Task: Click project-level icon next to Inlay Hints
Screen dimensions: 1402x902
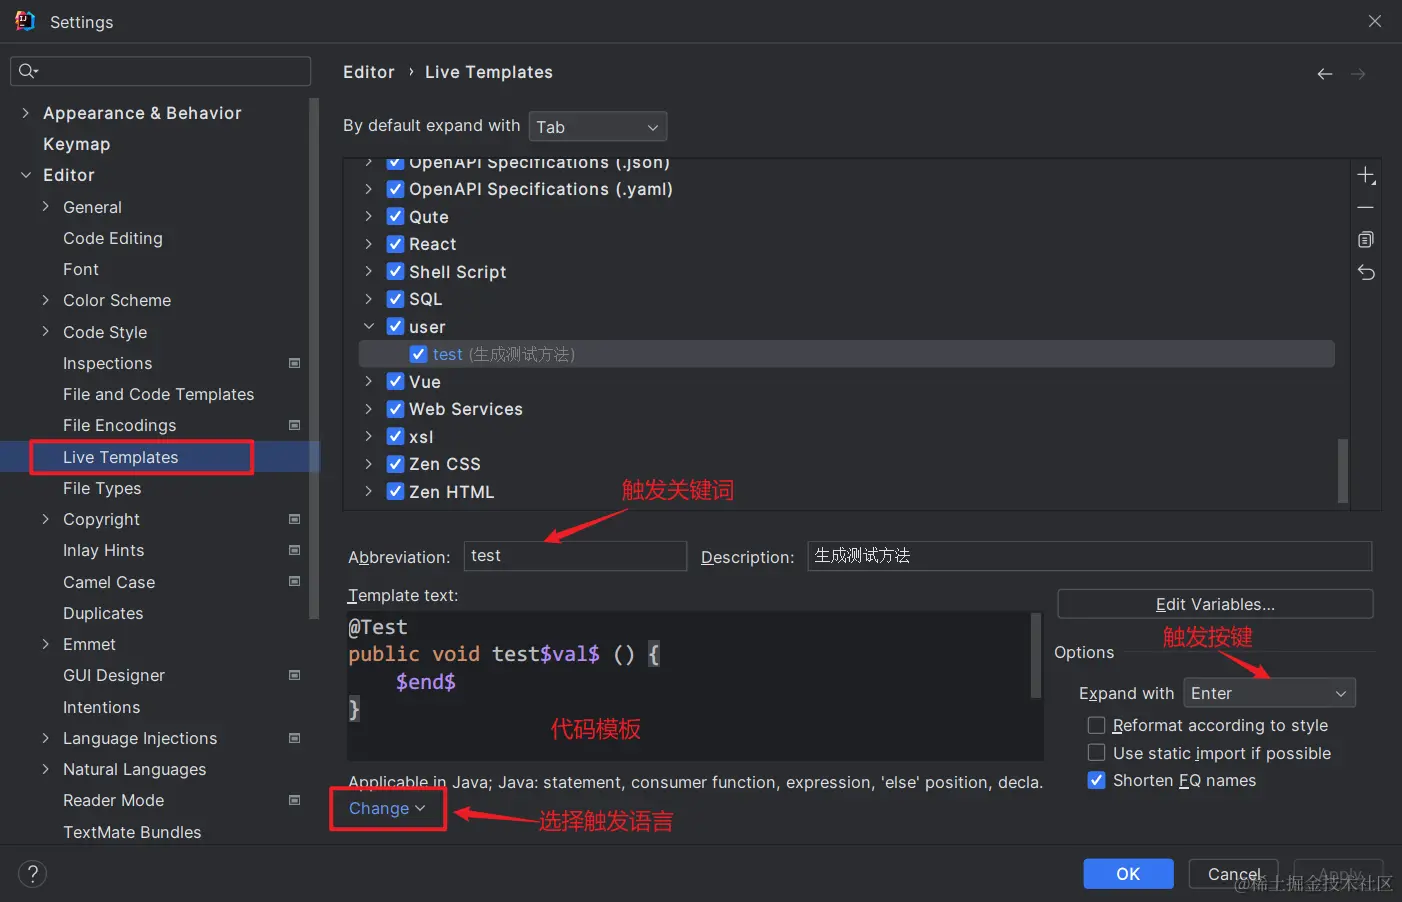Action: tap(294, 550)
